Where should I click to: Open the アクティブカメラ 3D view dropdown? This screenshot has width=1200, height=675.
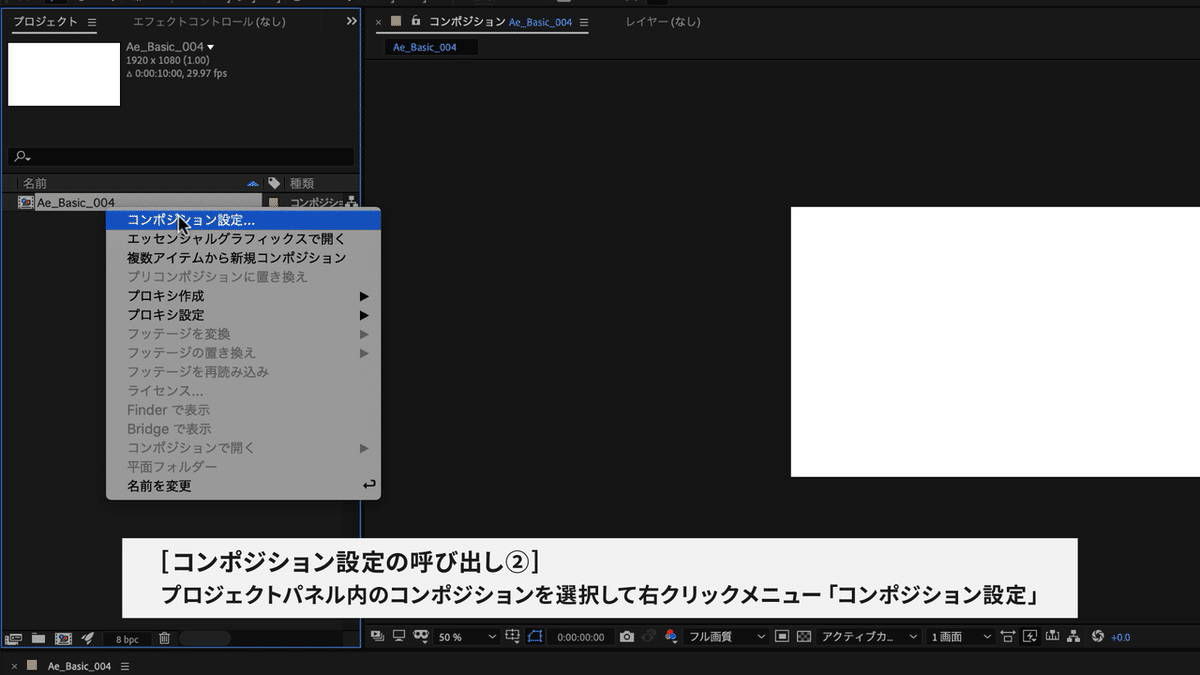click(870, 637)
